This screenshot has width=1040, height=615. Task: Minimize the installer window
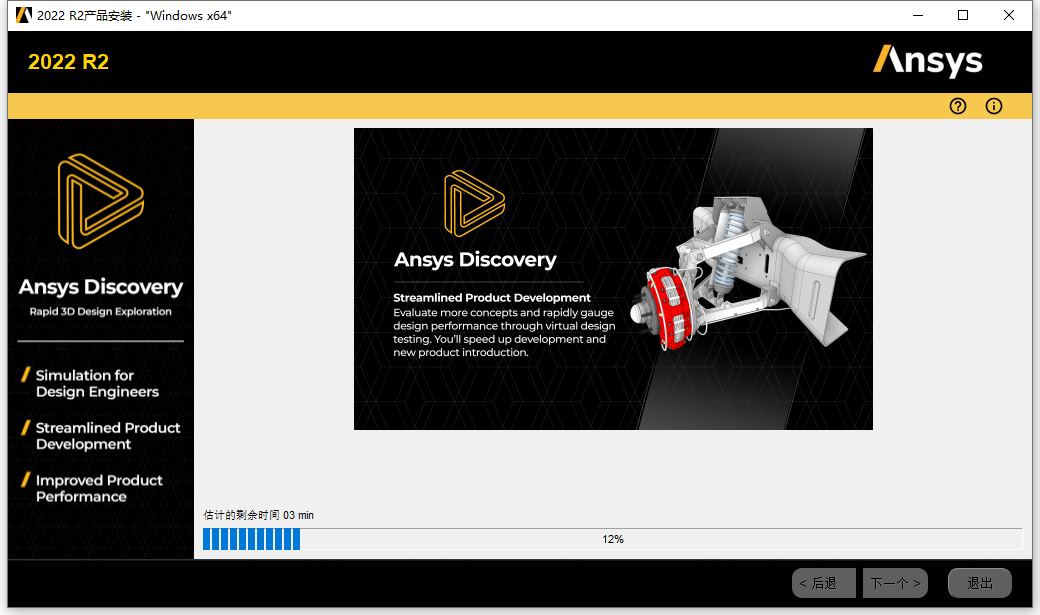point(918,15)
